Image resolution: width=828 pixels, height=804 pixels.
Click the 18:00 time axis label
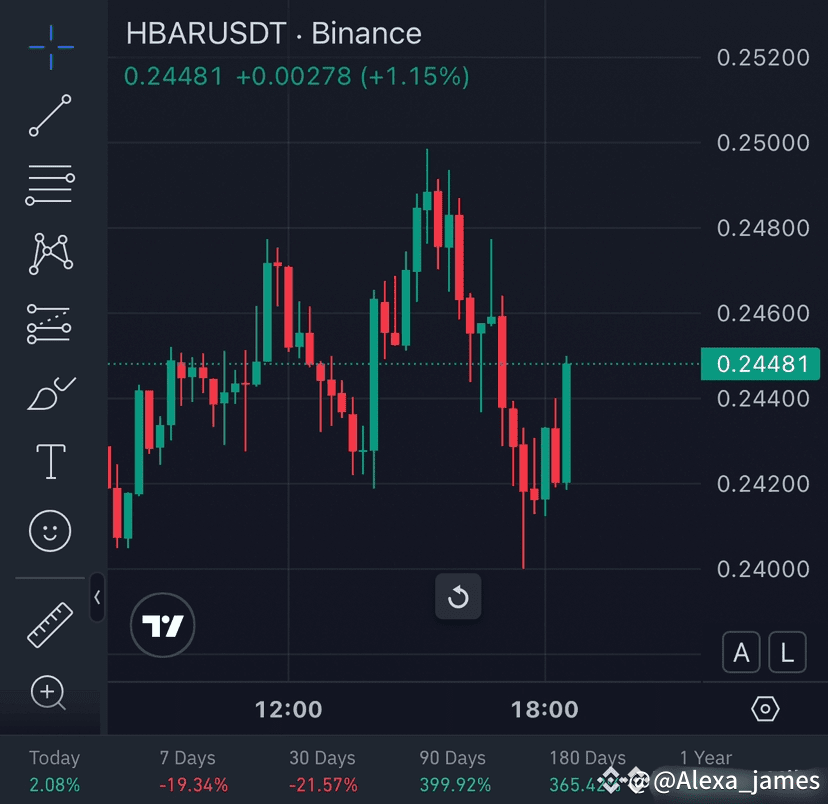[x=544, y=710]
